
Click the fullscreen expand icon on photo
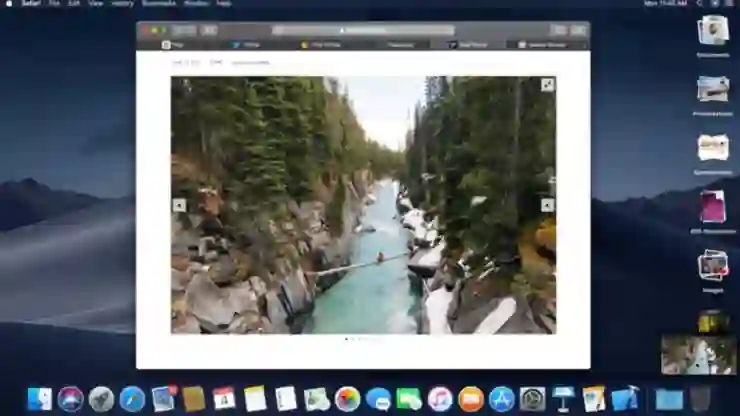[547, 85]
